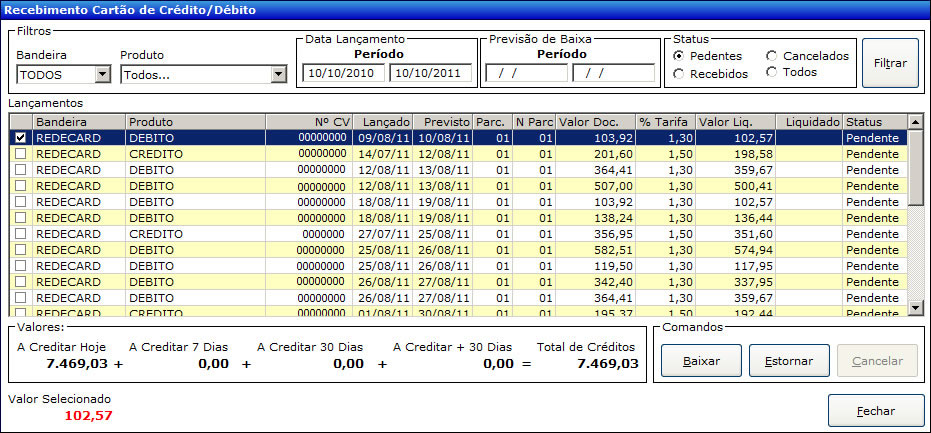
Task: Check the row with Valor Doc. 342,40
Action: [x=21, y=282]
